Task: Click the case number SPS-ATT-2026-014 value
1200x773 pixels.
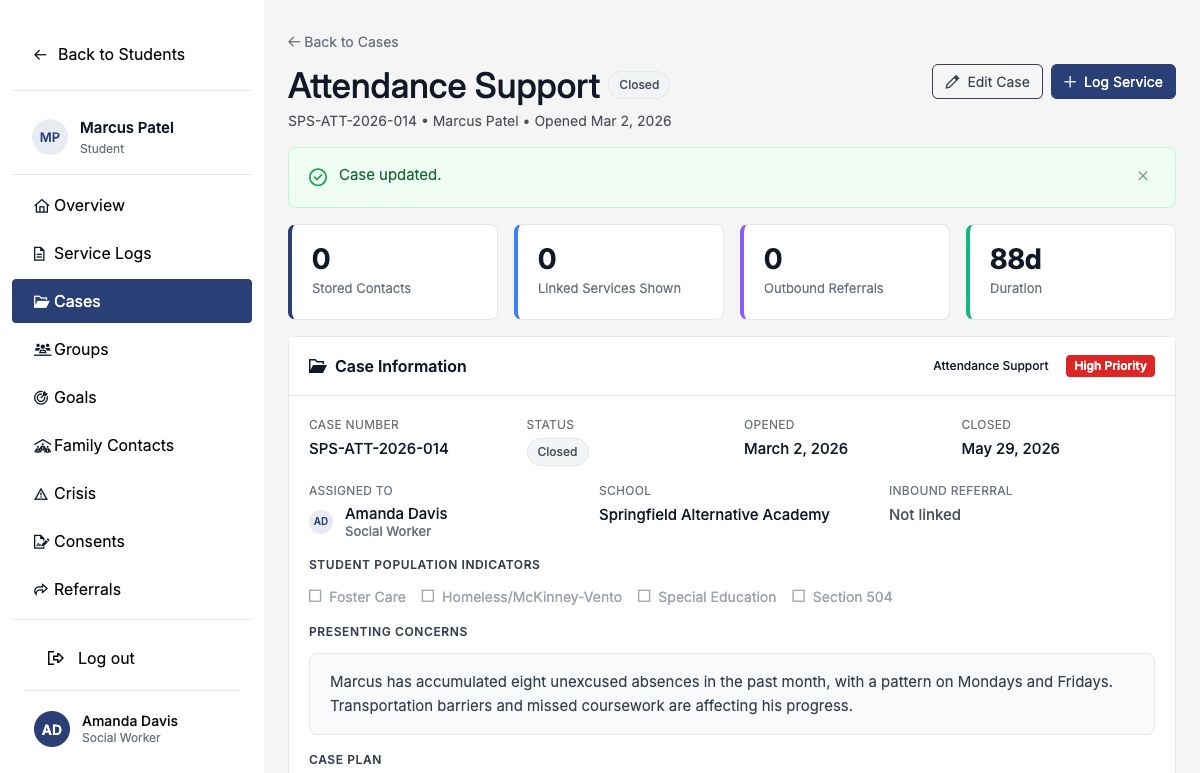Action: [x=379, y=449]
